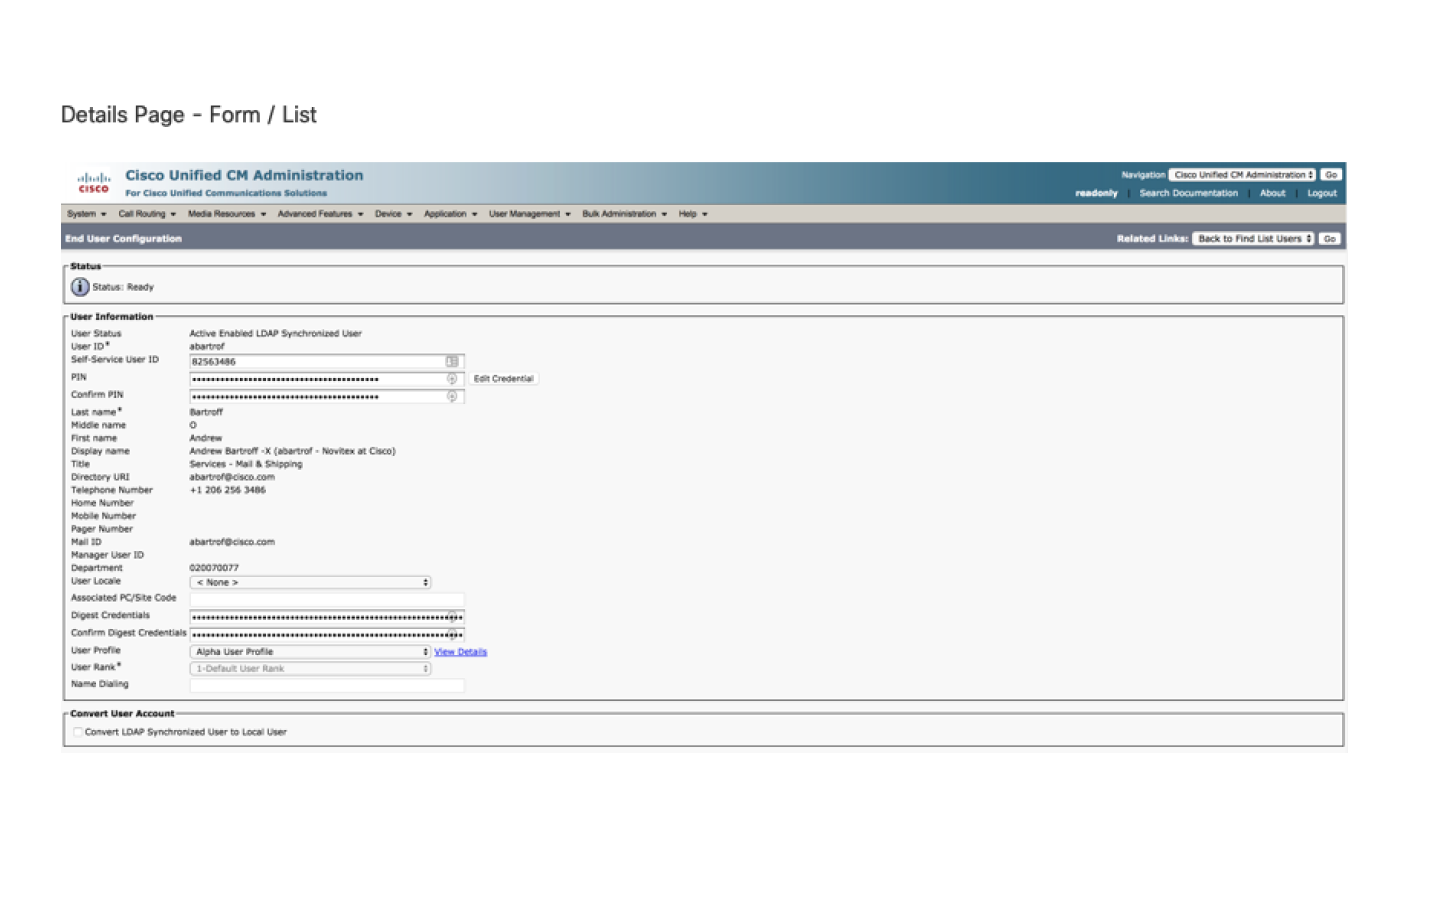This screenshot has height=900, width=1440.
Task: Click the Bartroff last name value
Action: point(206,412)
